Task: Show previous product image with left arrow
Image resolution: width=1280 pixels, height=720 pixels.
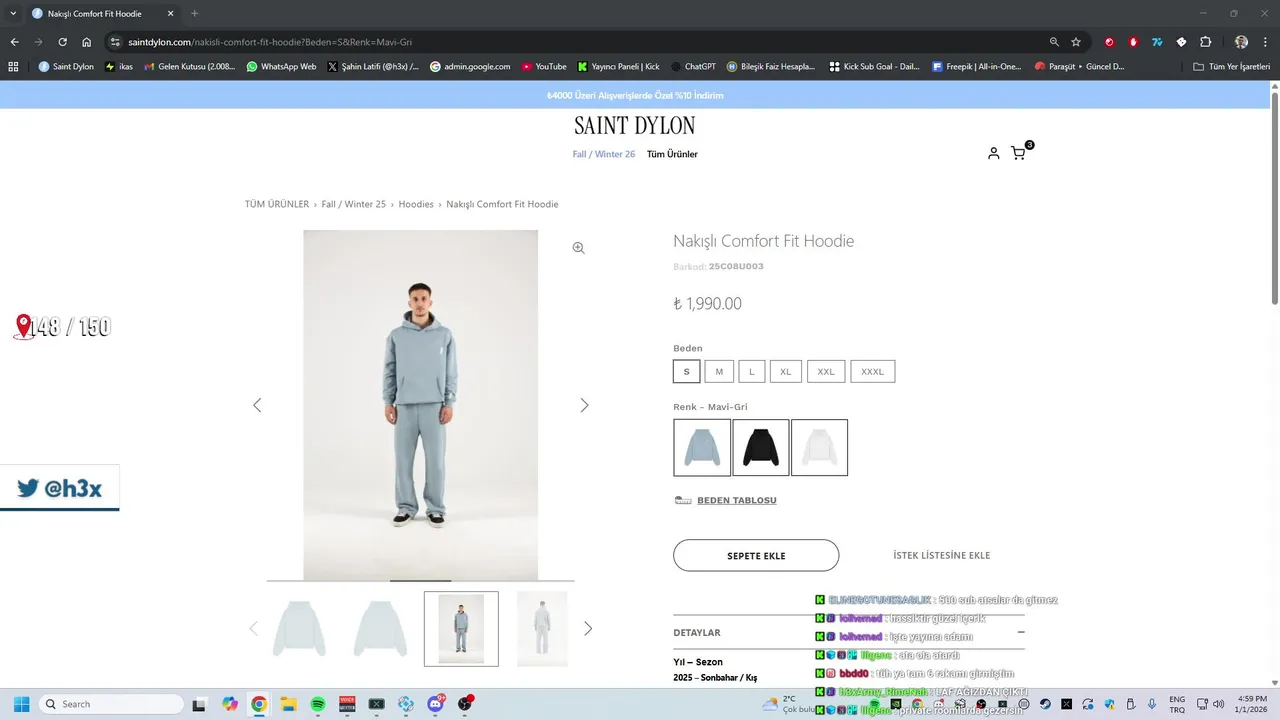Action: [257, 405]
